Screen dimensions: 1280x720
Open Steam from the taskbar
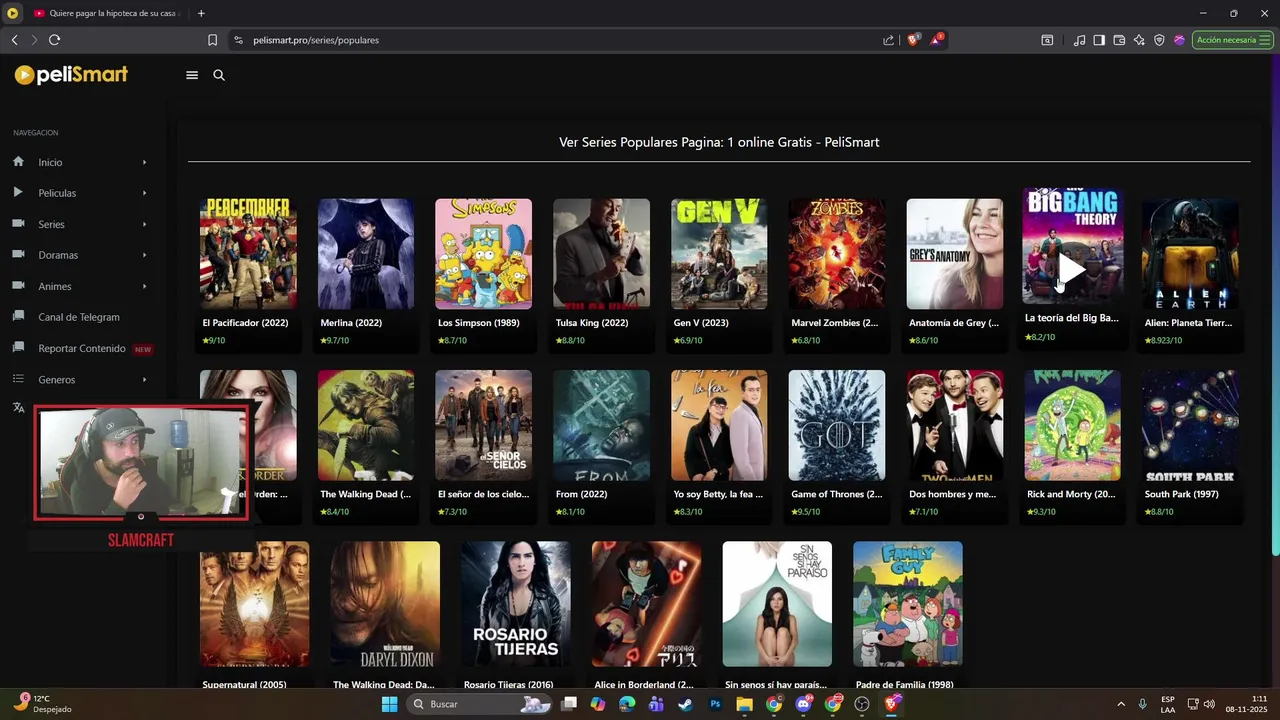685,704
